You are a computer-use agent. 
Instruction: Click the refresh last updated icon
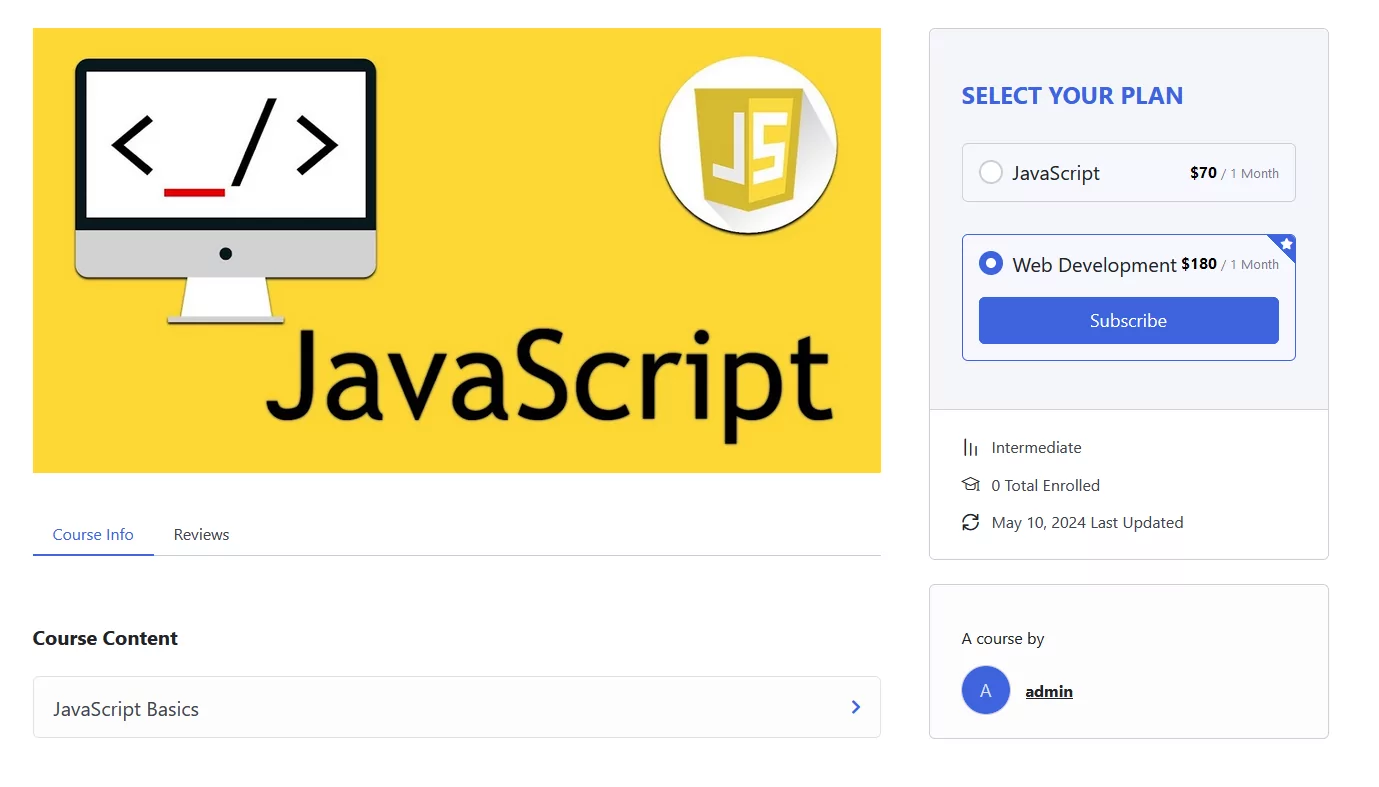[x=970, y=522]
